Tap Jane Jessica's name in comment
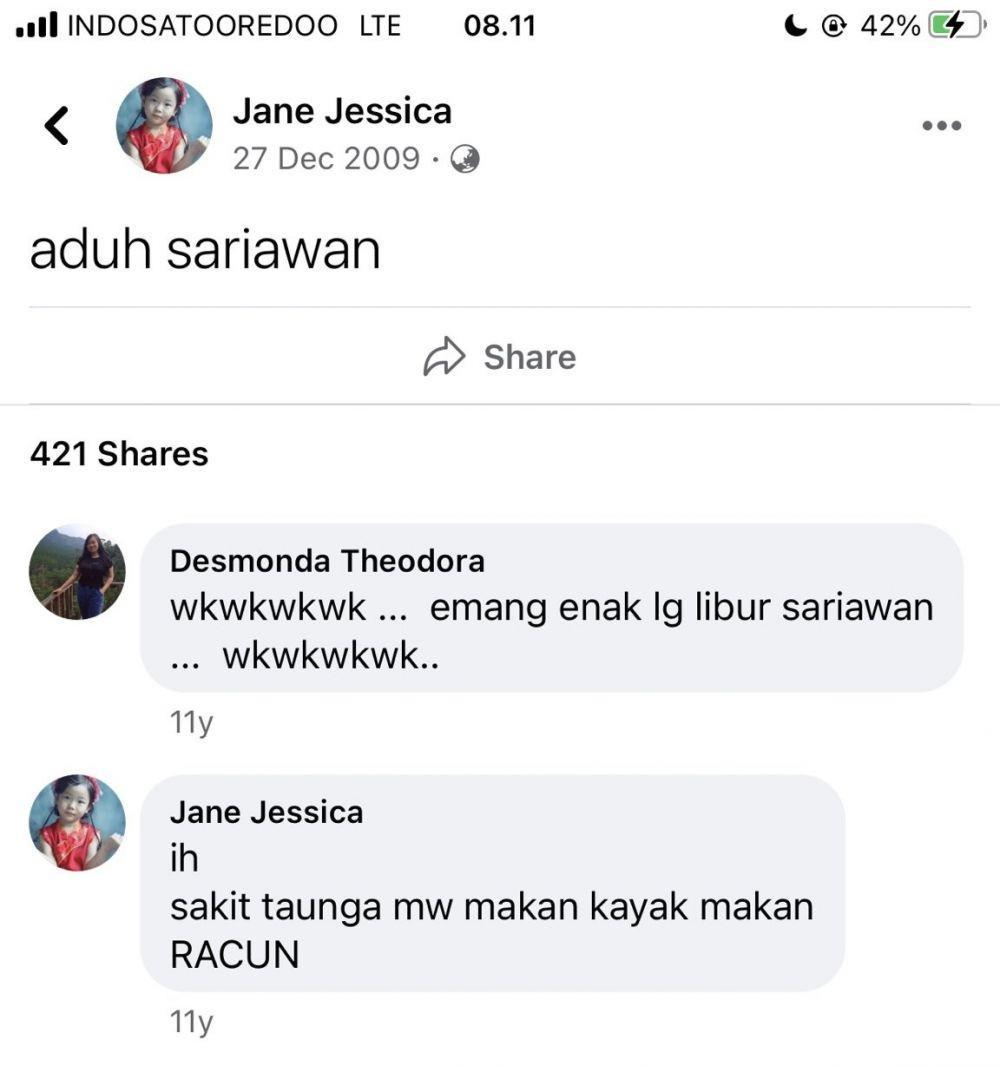The image size is (1000, 1066). [266, 812]
